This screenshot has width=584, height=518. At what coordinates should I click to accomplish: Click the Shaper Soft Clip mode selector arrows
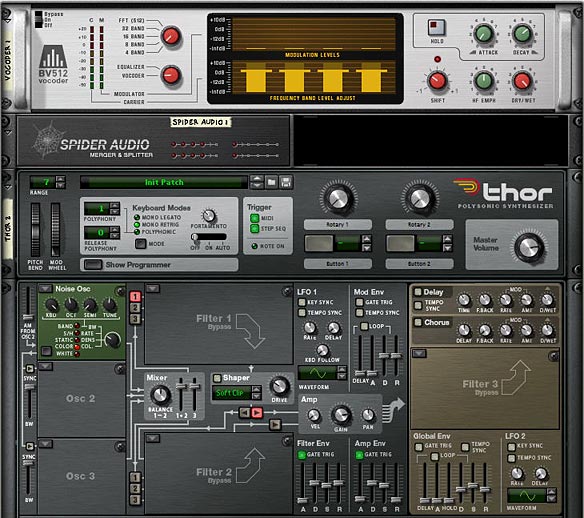256,393
